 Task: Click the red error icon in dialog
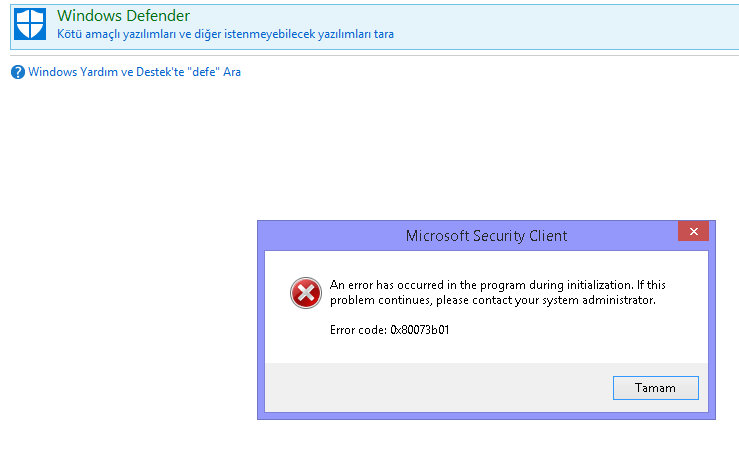pos(304,292)
